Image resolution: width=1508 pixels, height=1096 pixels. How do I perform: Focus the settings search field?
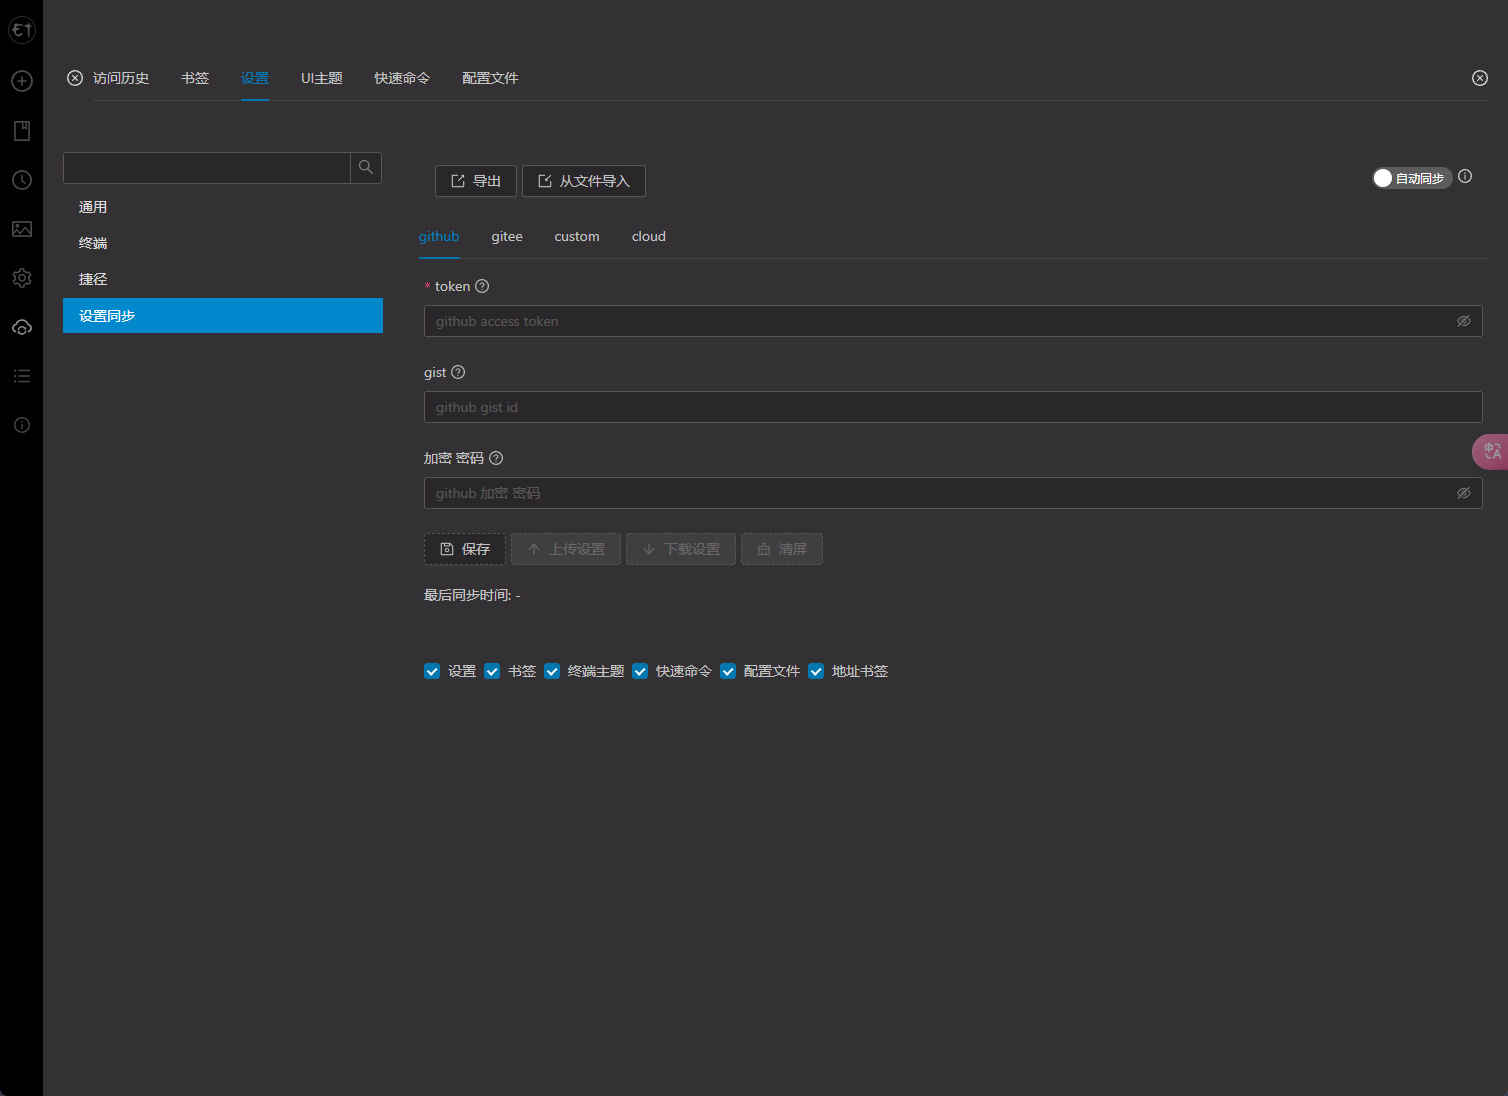207,168
